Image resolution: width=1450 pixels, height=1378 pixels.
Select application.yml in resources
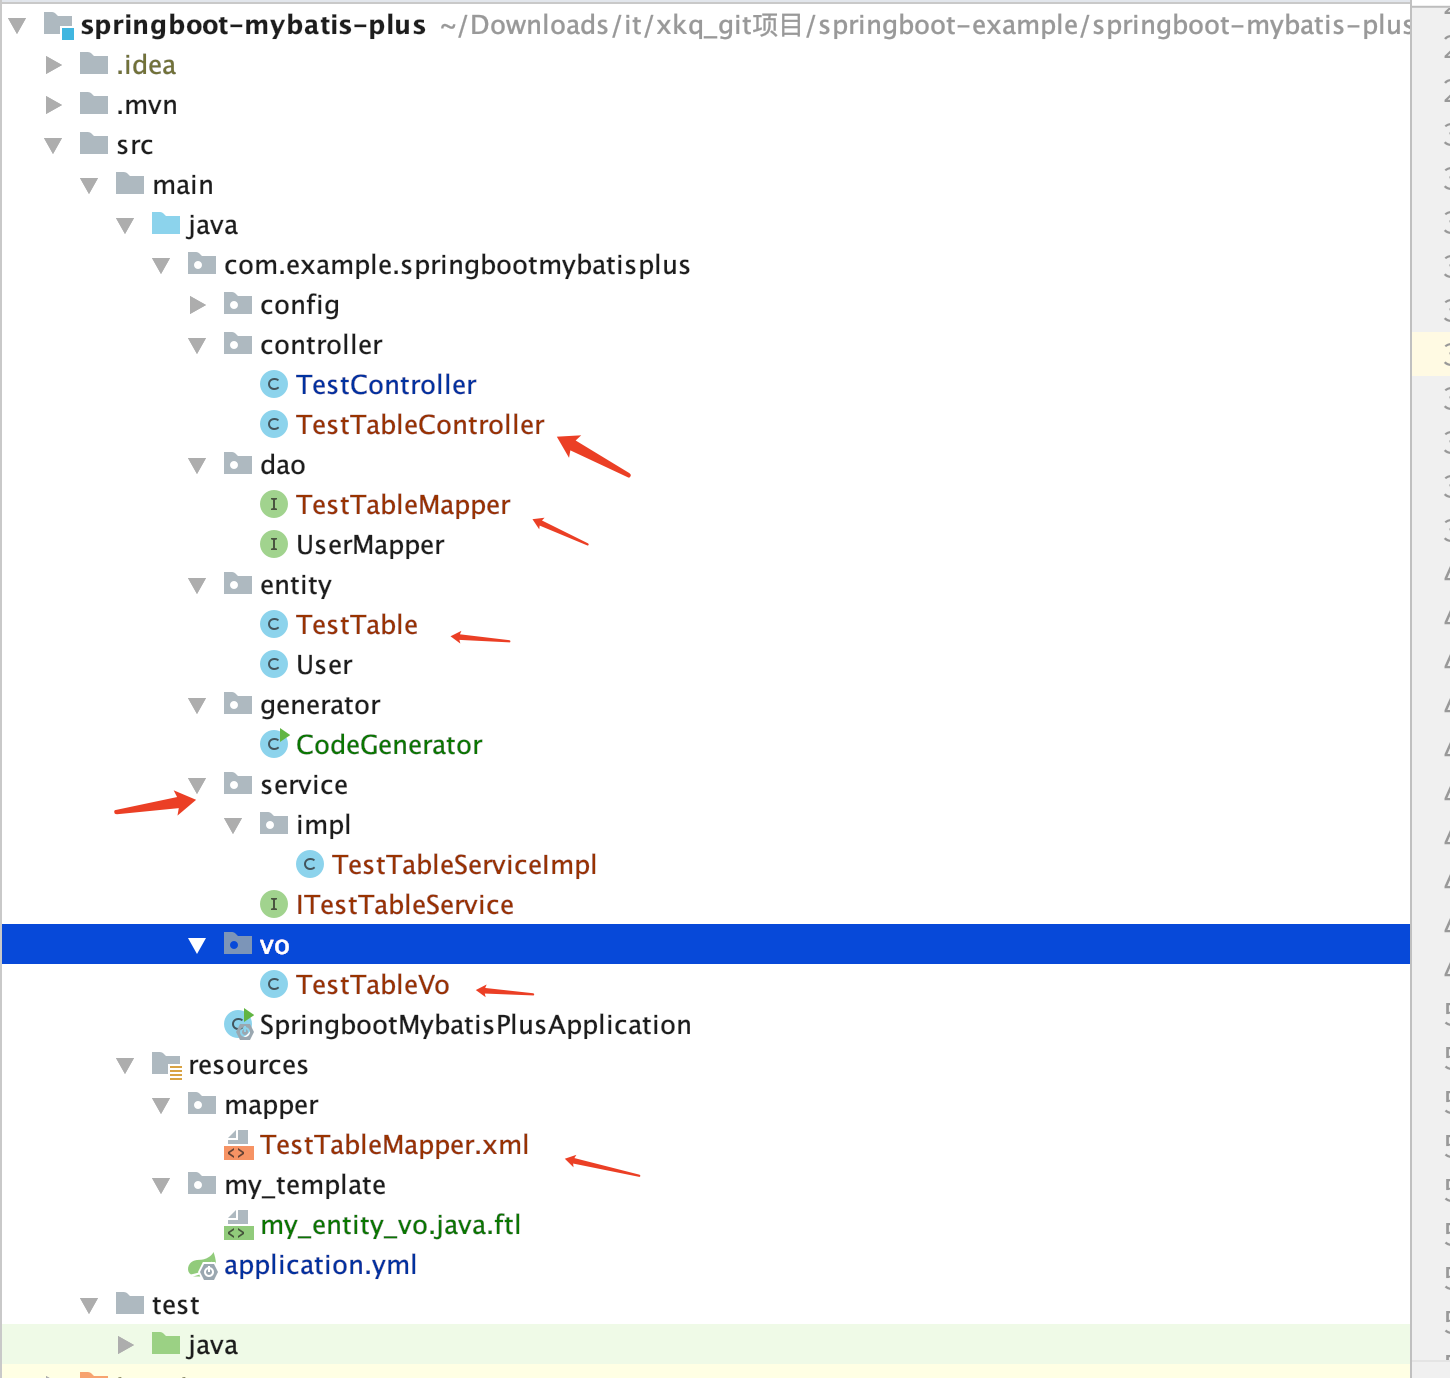(x=320, y=1265)
